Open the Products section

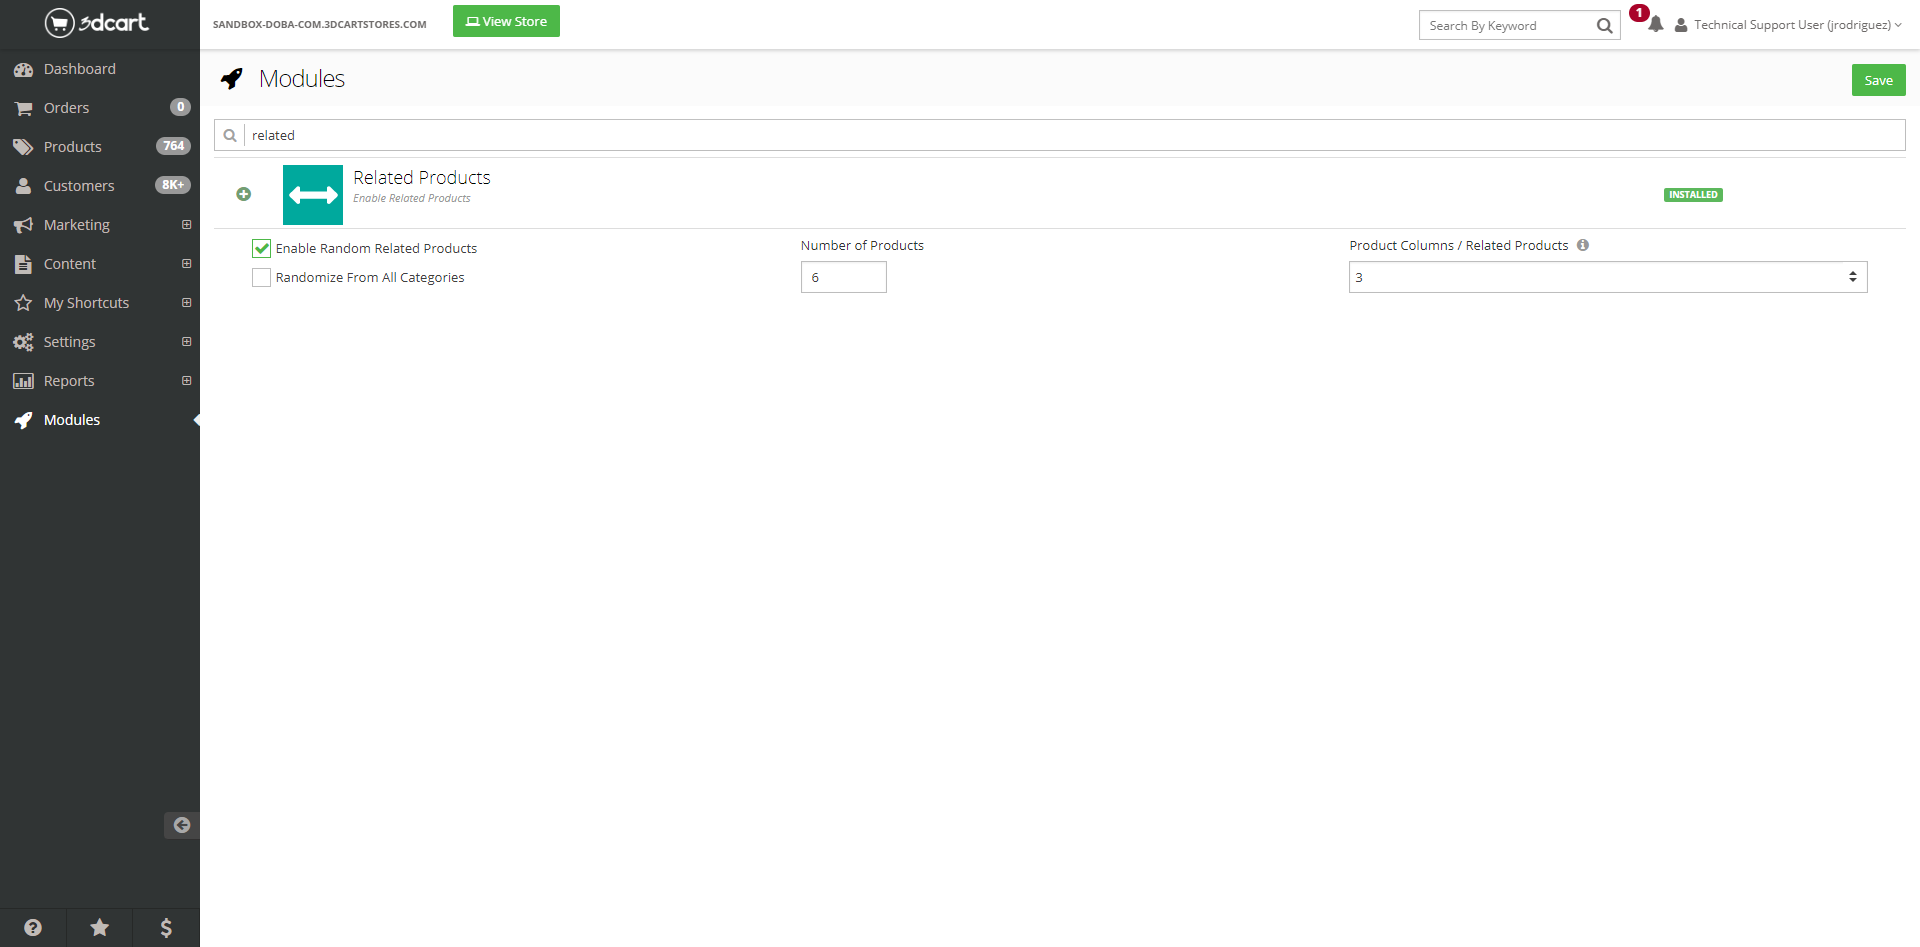[x=72, y=147]
